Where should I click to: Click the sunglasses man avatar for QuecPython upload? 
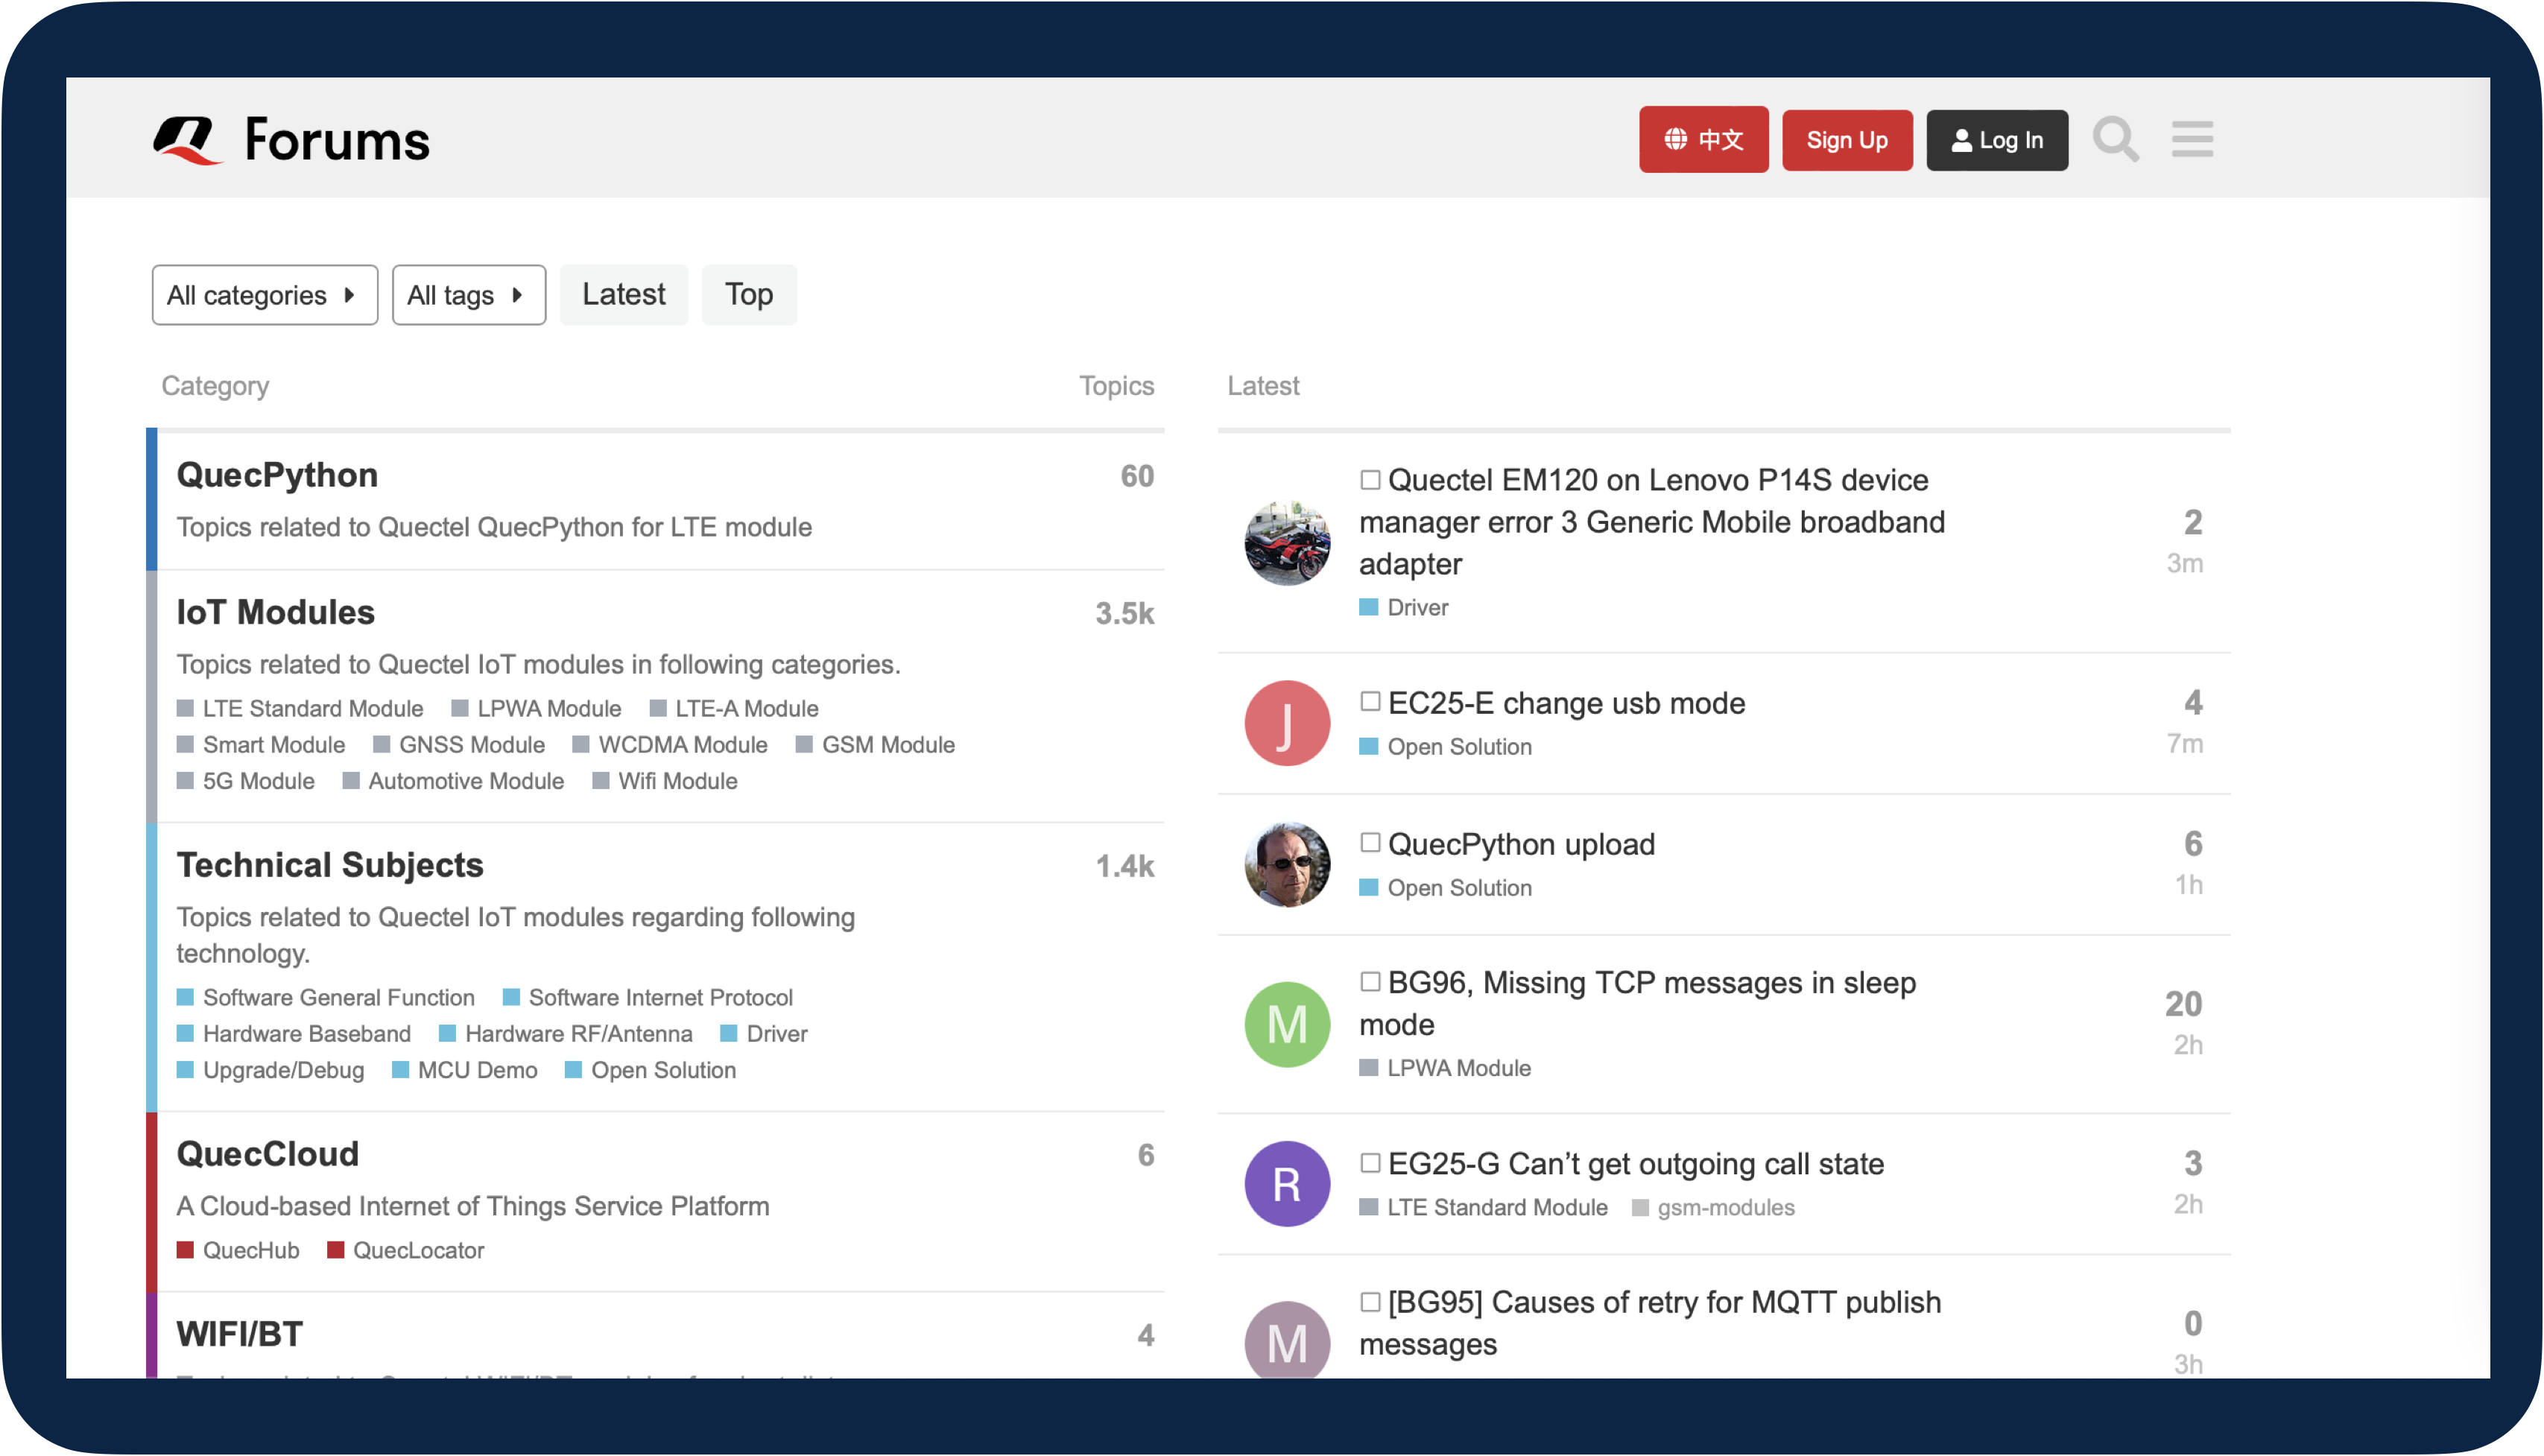1287,864
